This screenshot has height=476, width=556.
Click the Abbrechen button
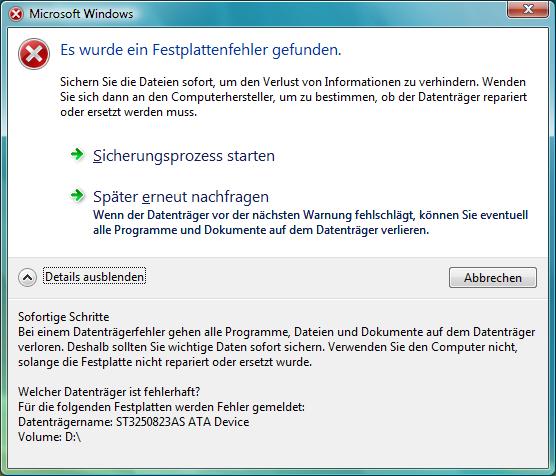[x=493, y=278]
